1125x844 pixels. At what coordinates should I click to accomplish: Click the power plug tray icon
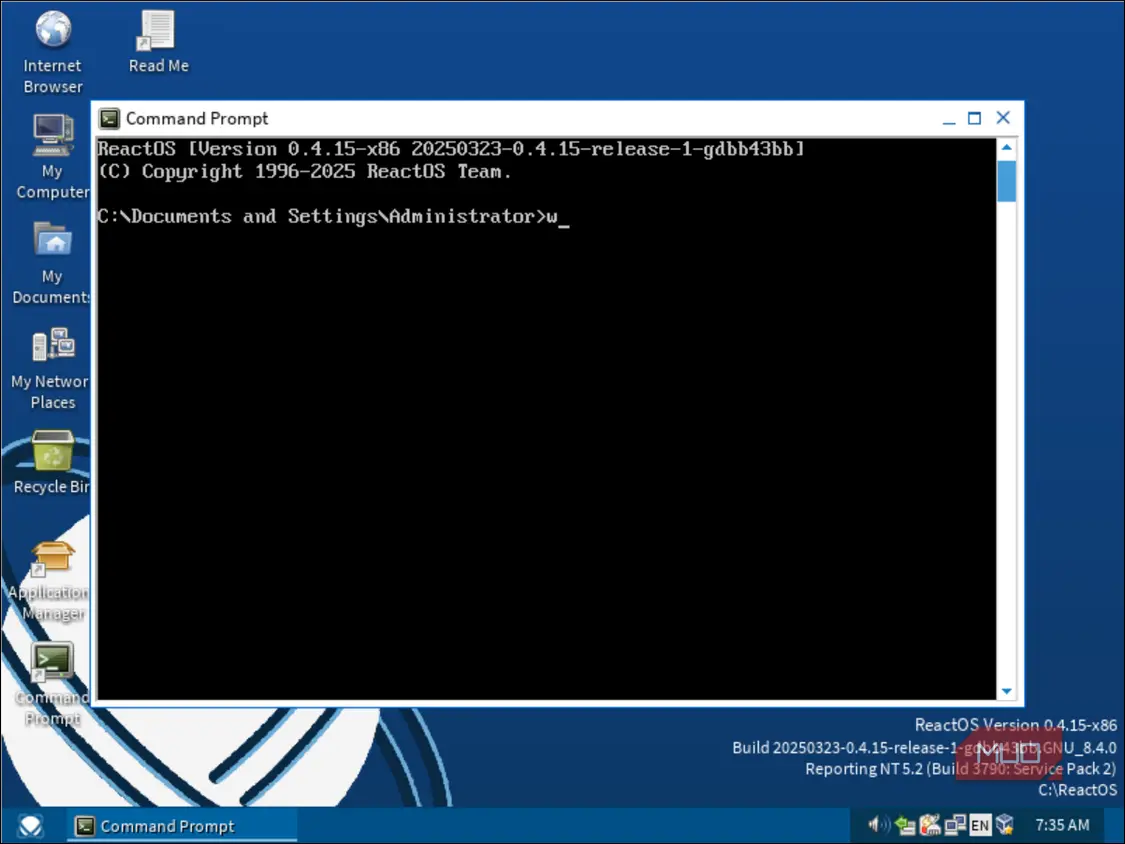click(x=931, y=826)
